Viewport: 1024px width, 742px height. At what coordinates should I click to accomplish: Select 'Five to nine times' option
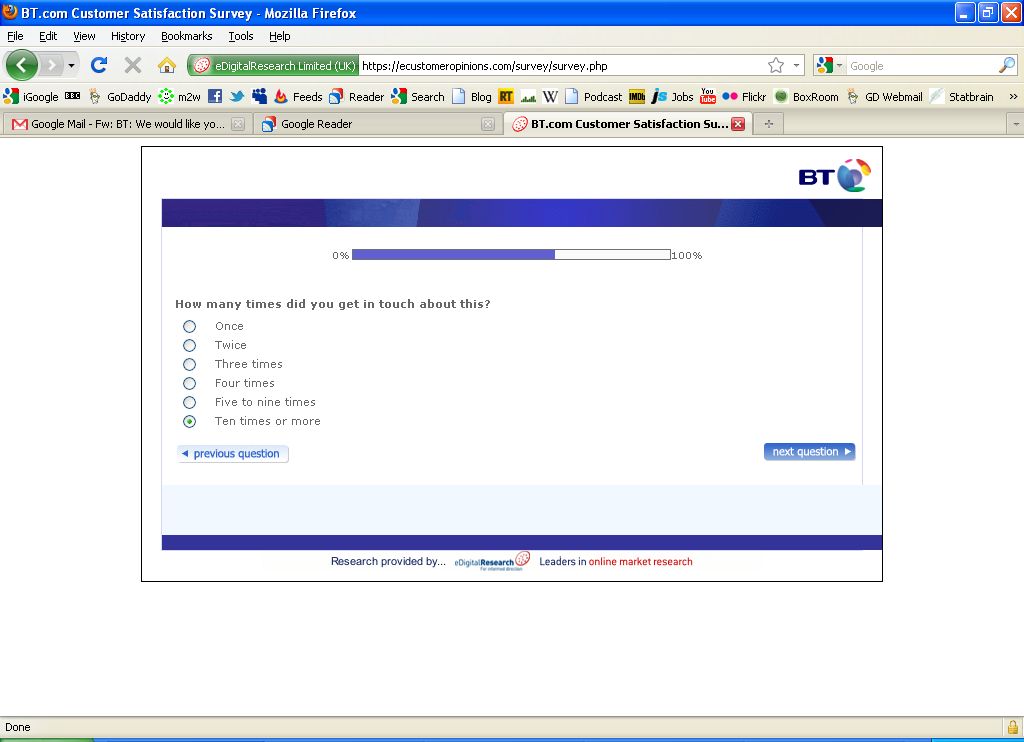(190, 402)
